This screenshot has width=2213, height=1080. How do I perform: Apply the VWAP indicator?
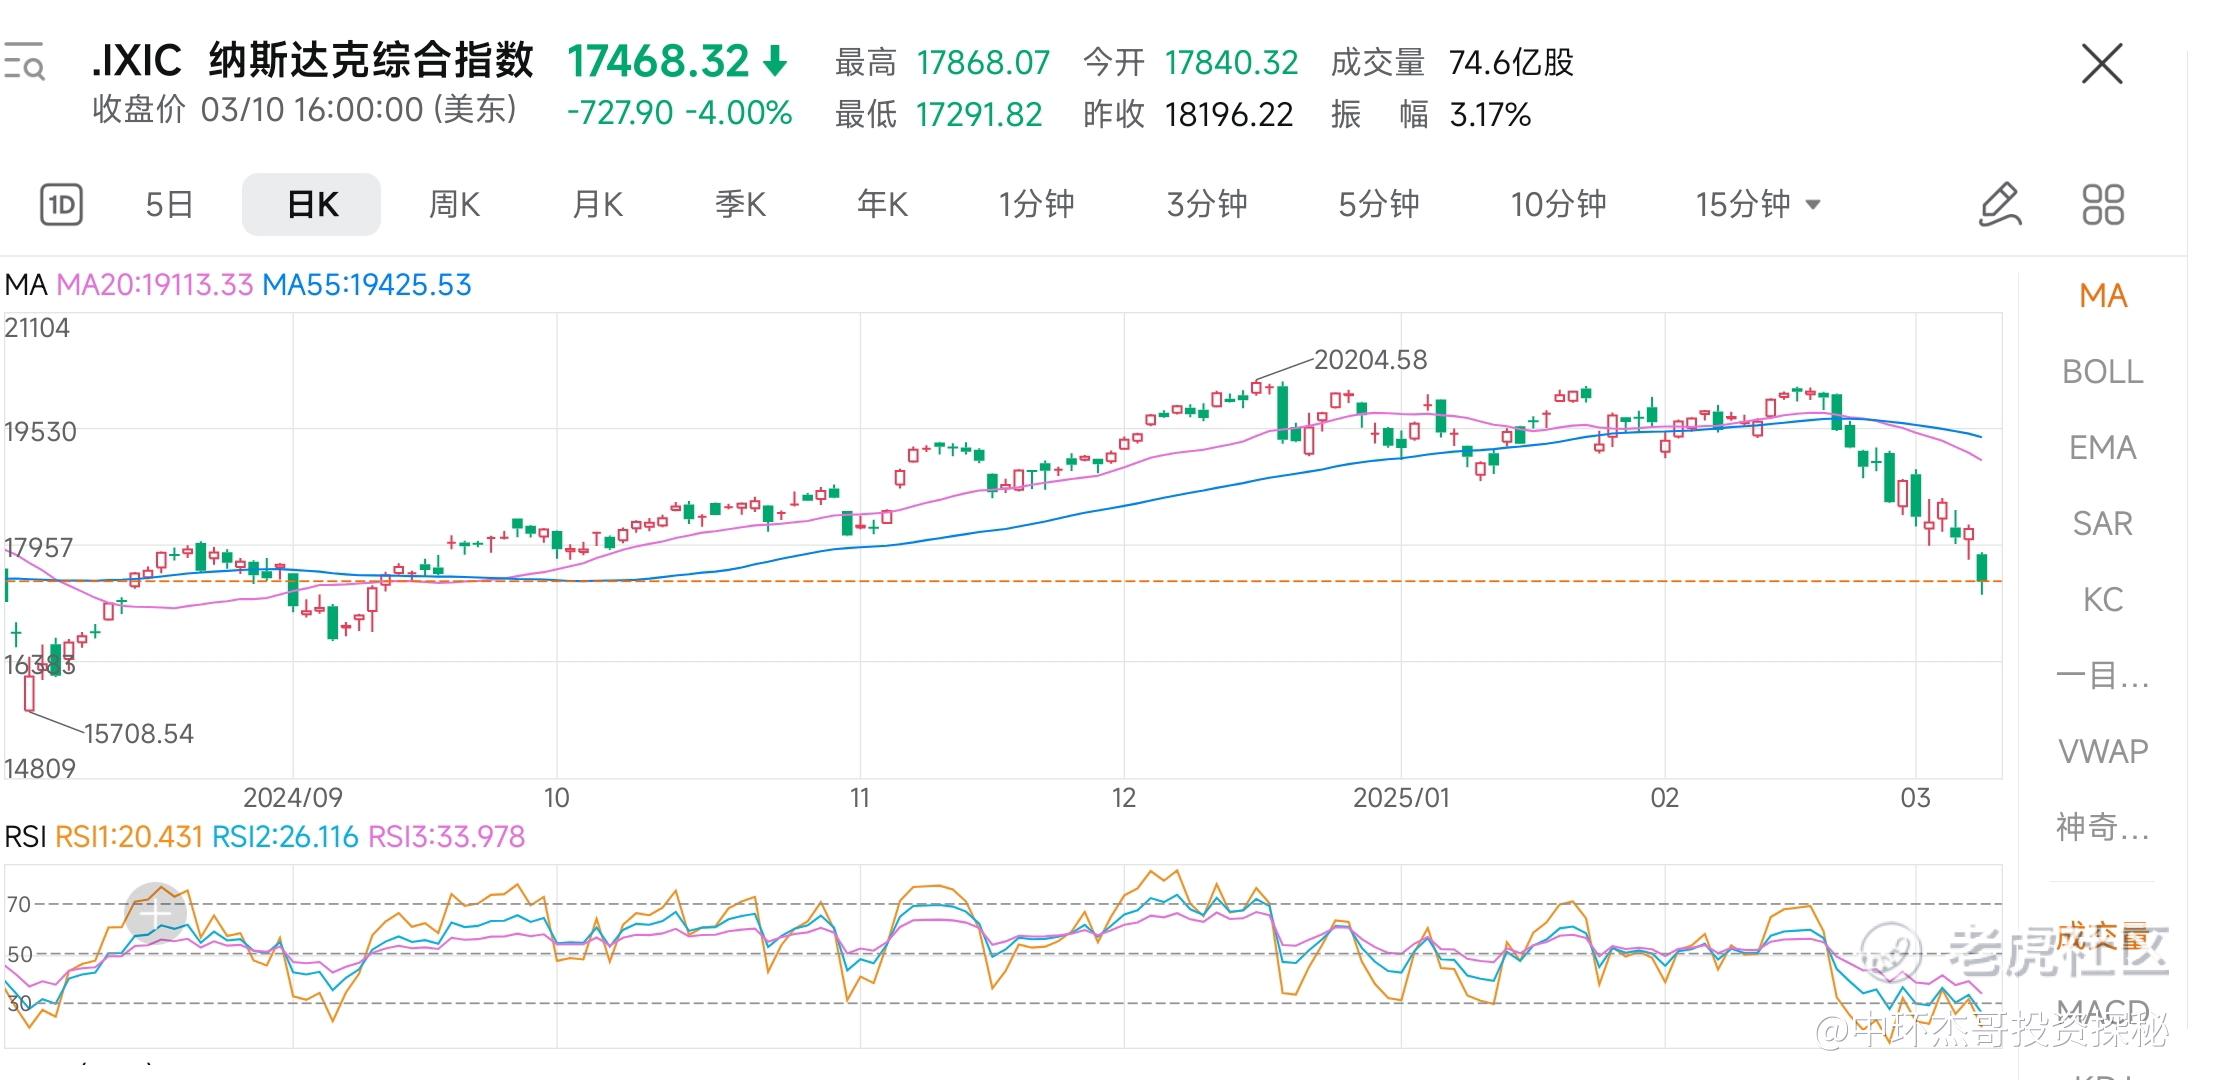tap(2102, 752)
